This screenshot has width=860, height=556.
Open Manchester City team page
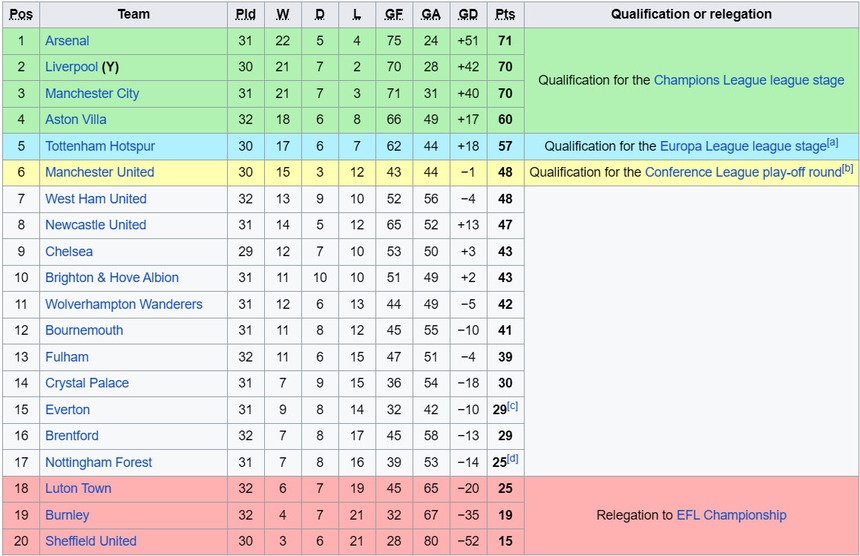[x=92, y=93]
